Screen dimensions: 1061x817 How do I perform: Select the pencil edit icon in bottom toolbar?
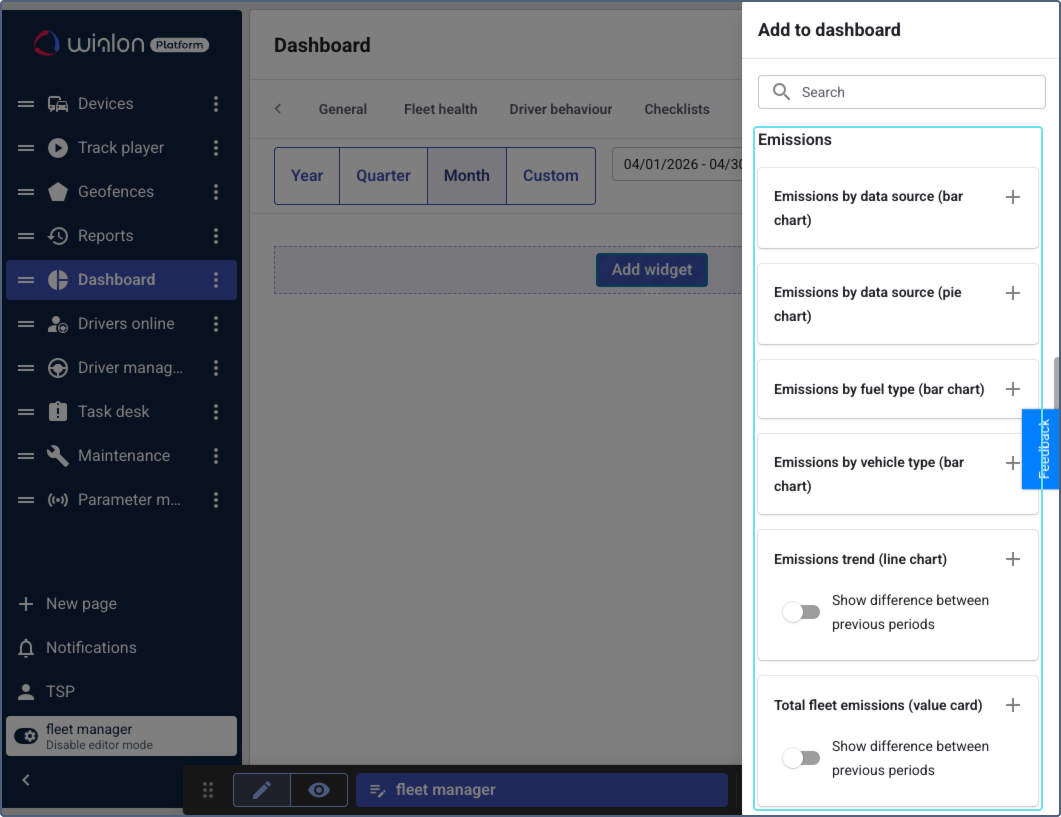[261, 790]
